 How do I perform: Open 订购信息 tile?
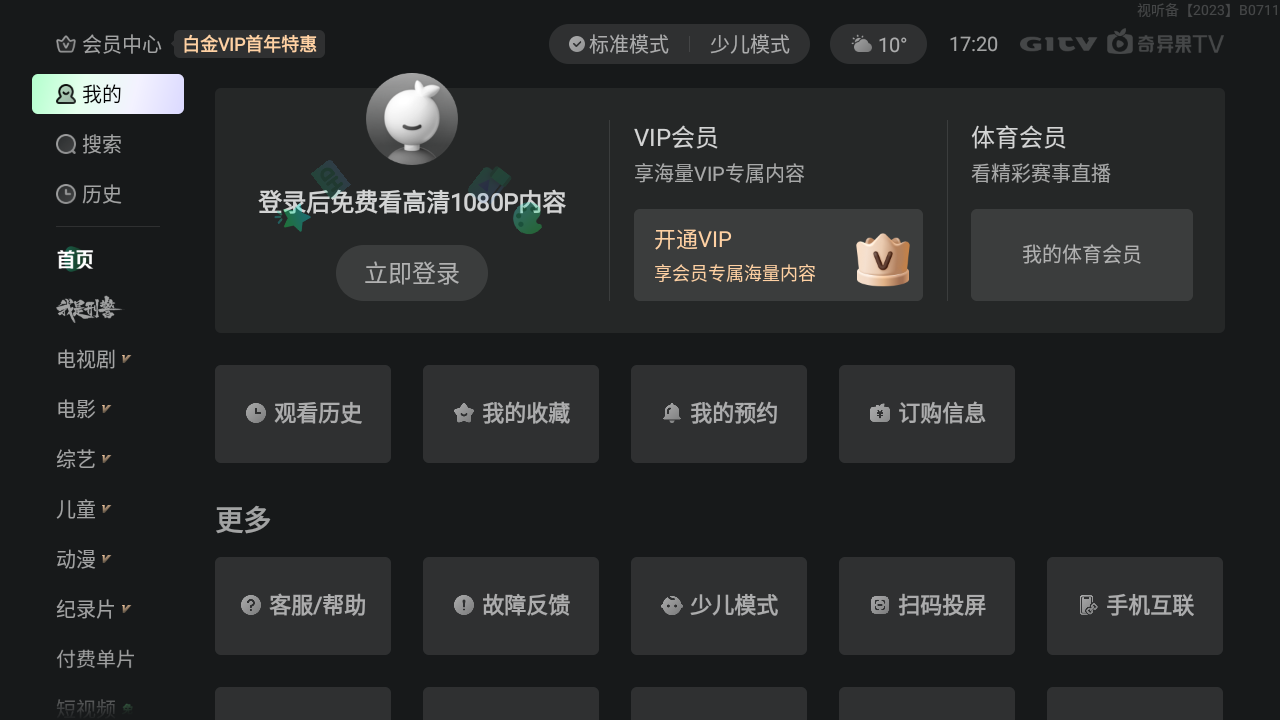(x=927, y=414)
